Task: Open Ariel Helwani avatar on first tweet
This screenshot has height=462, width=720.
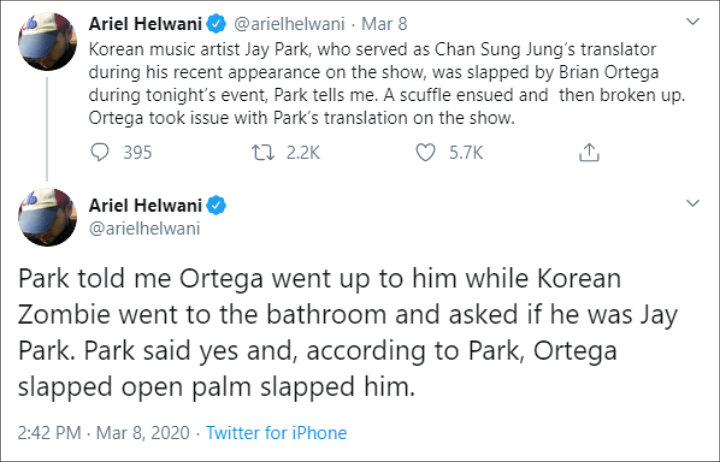Action: click(x=48, y=42)
